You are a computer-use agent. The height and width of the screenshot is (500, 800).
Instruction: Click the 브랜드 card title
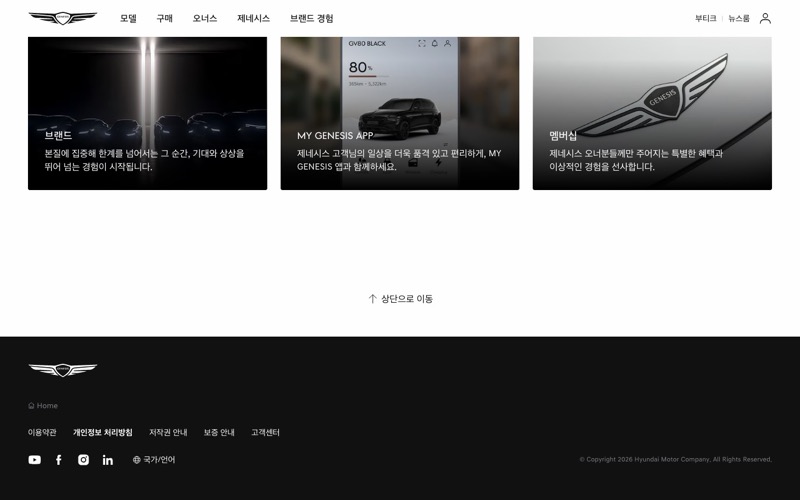coord(58,135)
